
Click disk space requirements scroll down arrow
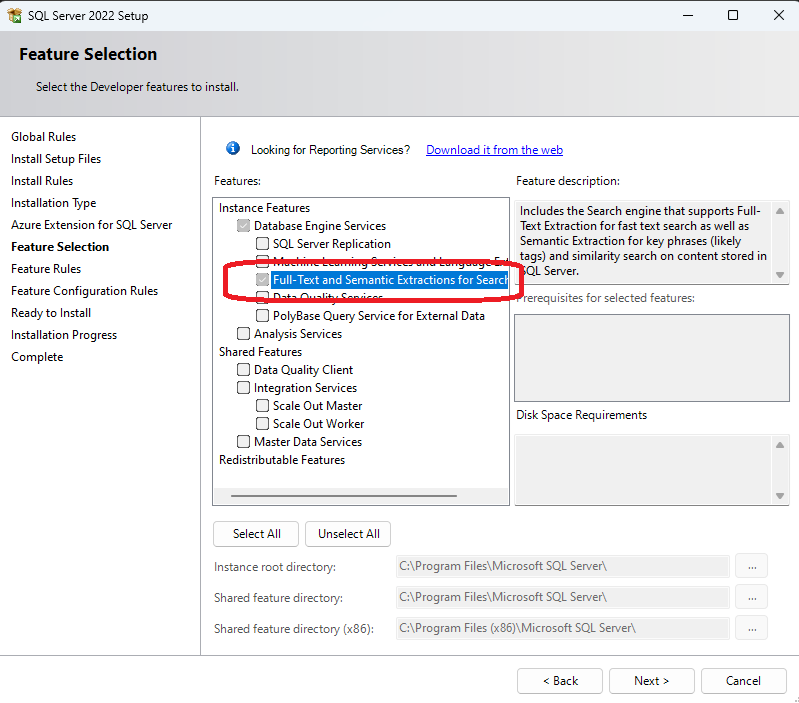(x=780, y=496)
